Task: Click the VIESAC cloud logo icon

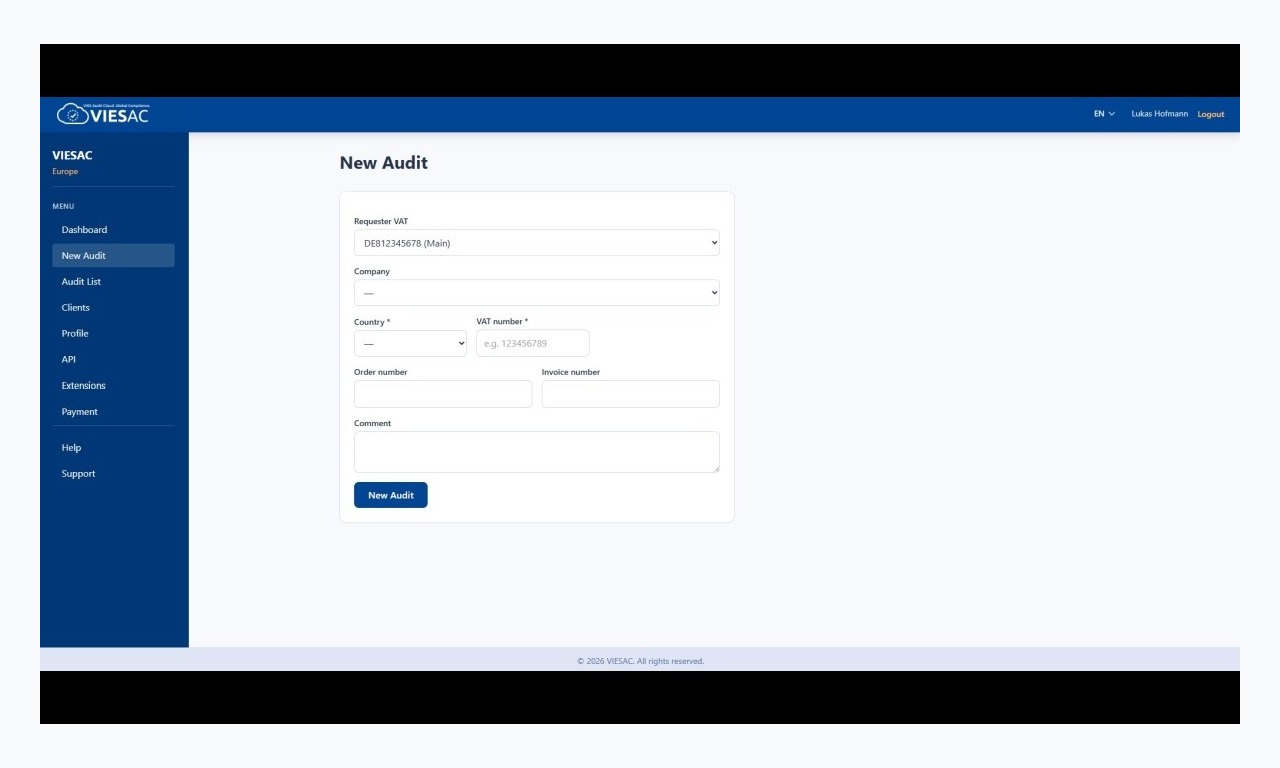Action: coord(72,114)
